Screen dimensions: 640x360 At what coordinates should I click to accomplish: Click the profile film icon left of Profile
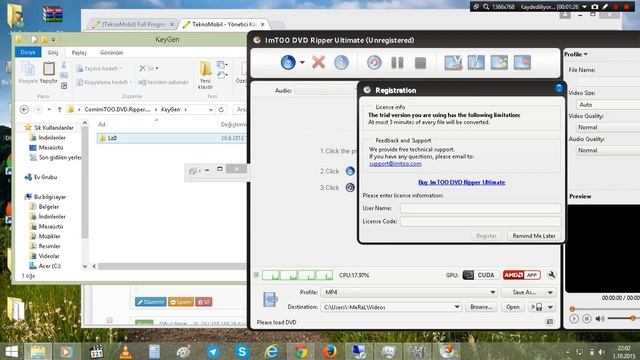[270, 300]
